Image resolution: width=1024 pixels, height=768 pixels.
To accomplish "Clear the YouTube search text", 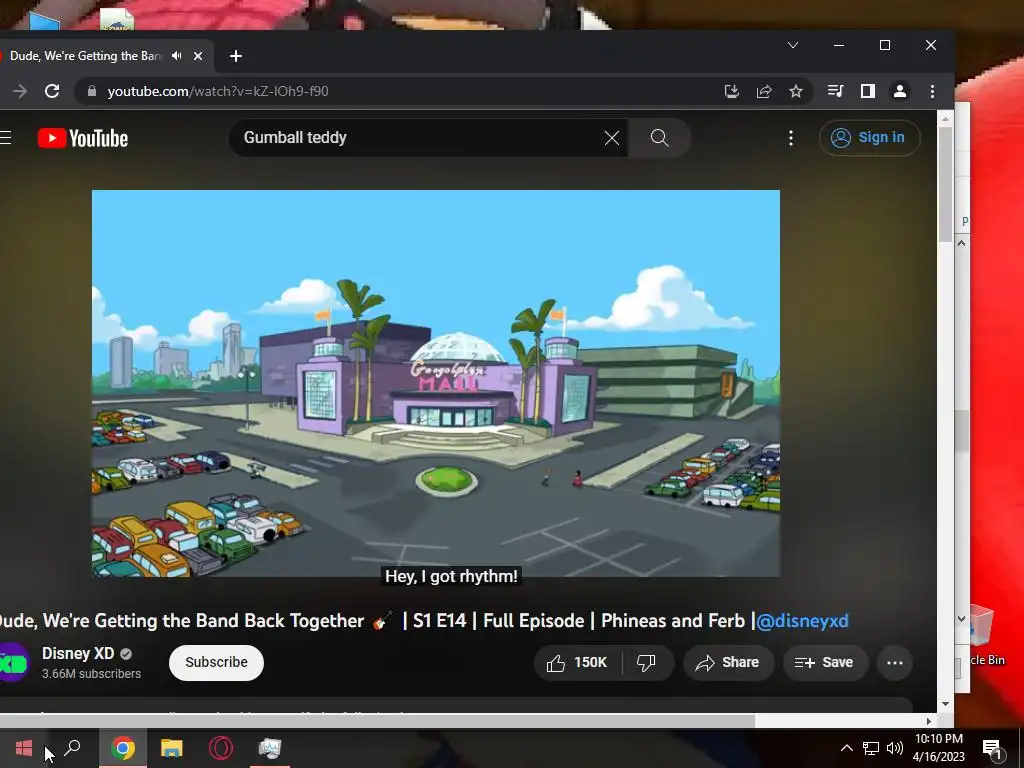I will pos(612,138).
